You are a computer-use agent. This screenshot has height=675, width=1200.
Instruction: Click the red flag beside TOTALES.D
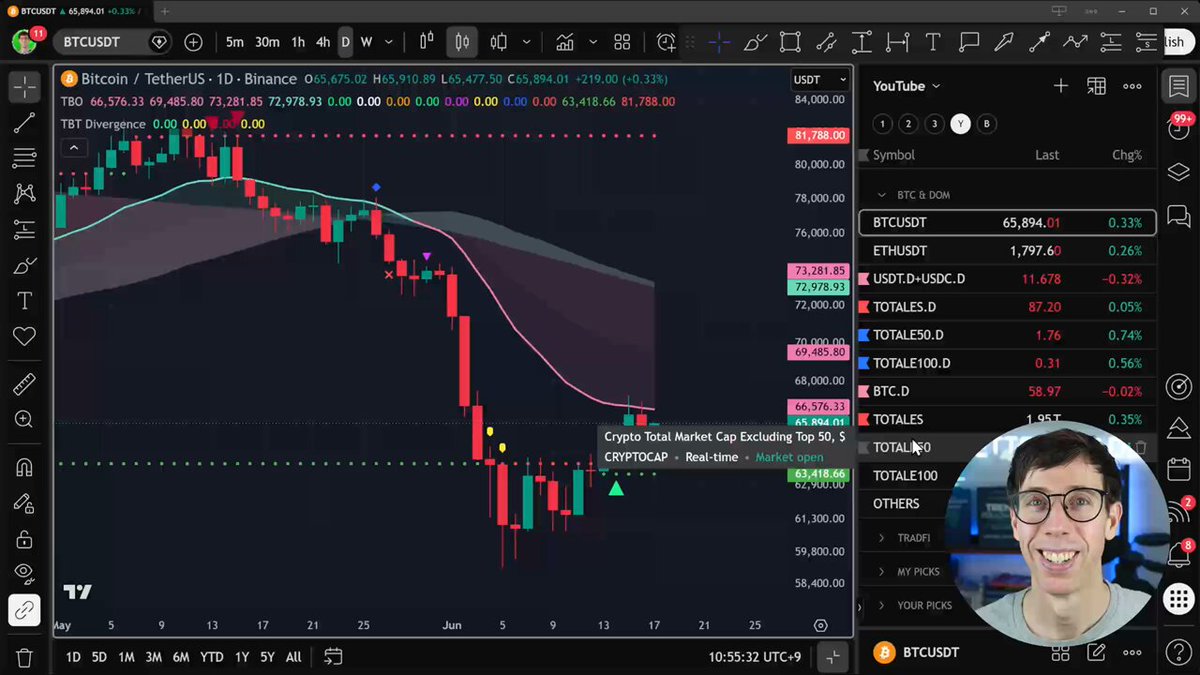click(x=864, y=307)
